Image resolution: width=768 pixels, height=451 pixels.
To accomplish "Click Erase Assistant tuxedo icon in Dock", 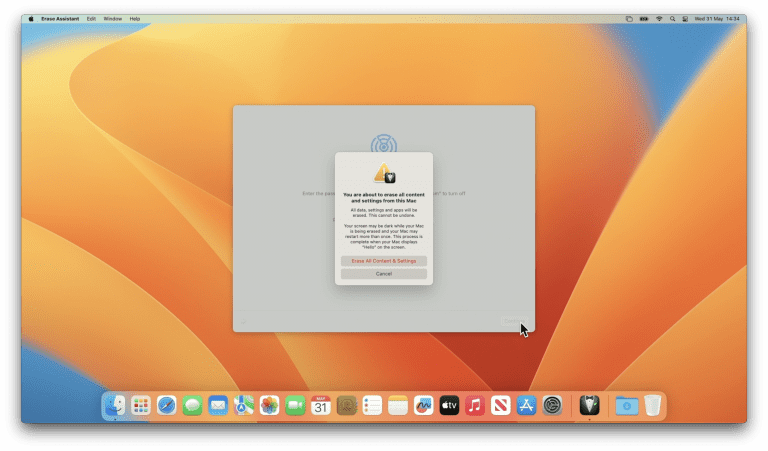I will pos(589,405).
